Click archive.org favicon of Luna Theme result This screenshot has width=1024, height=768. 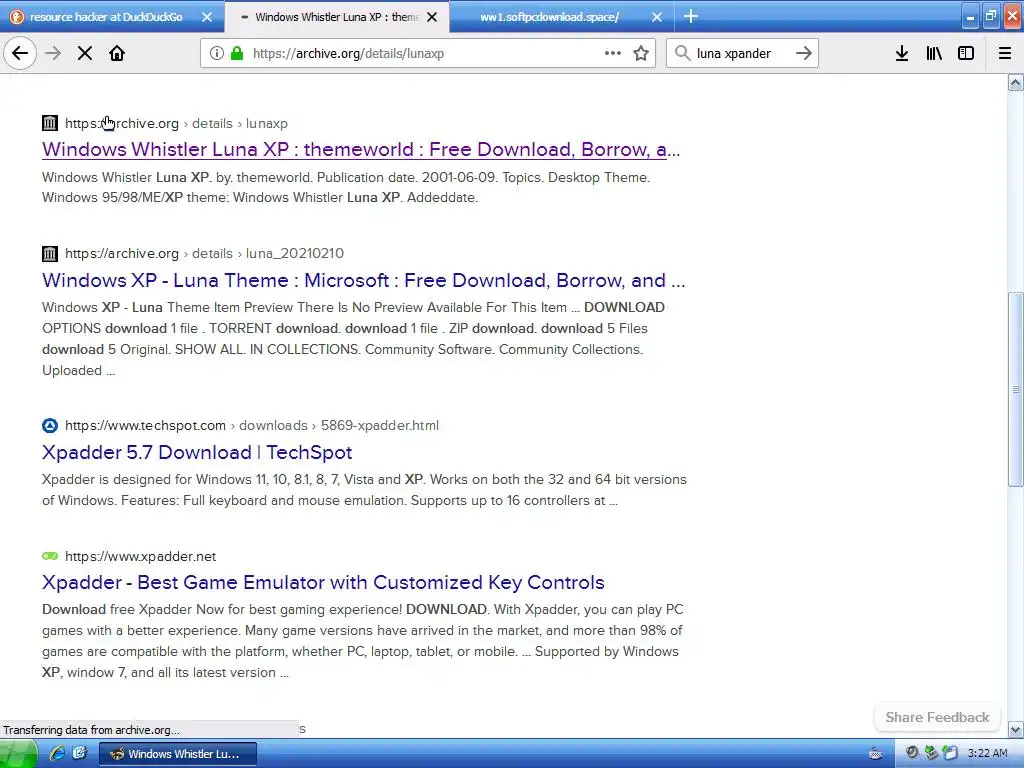tap(50, 253)
